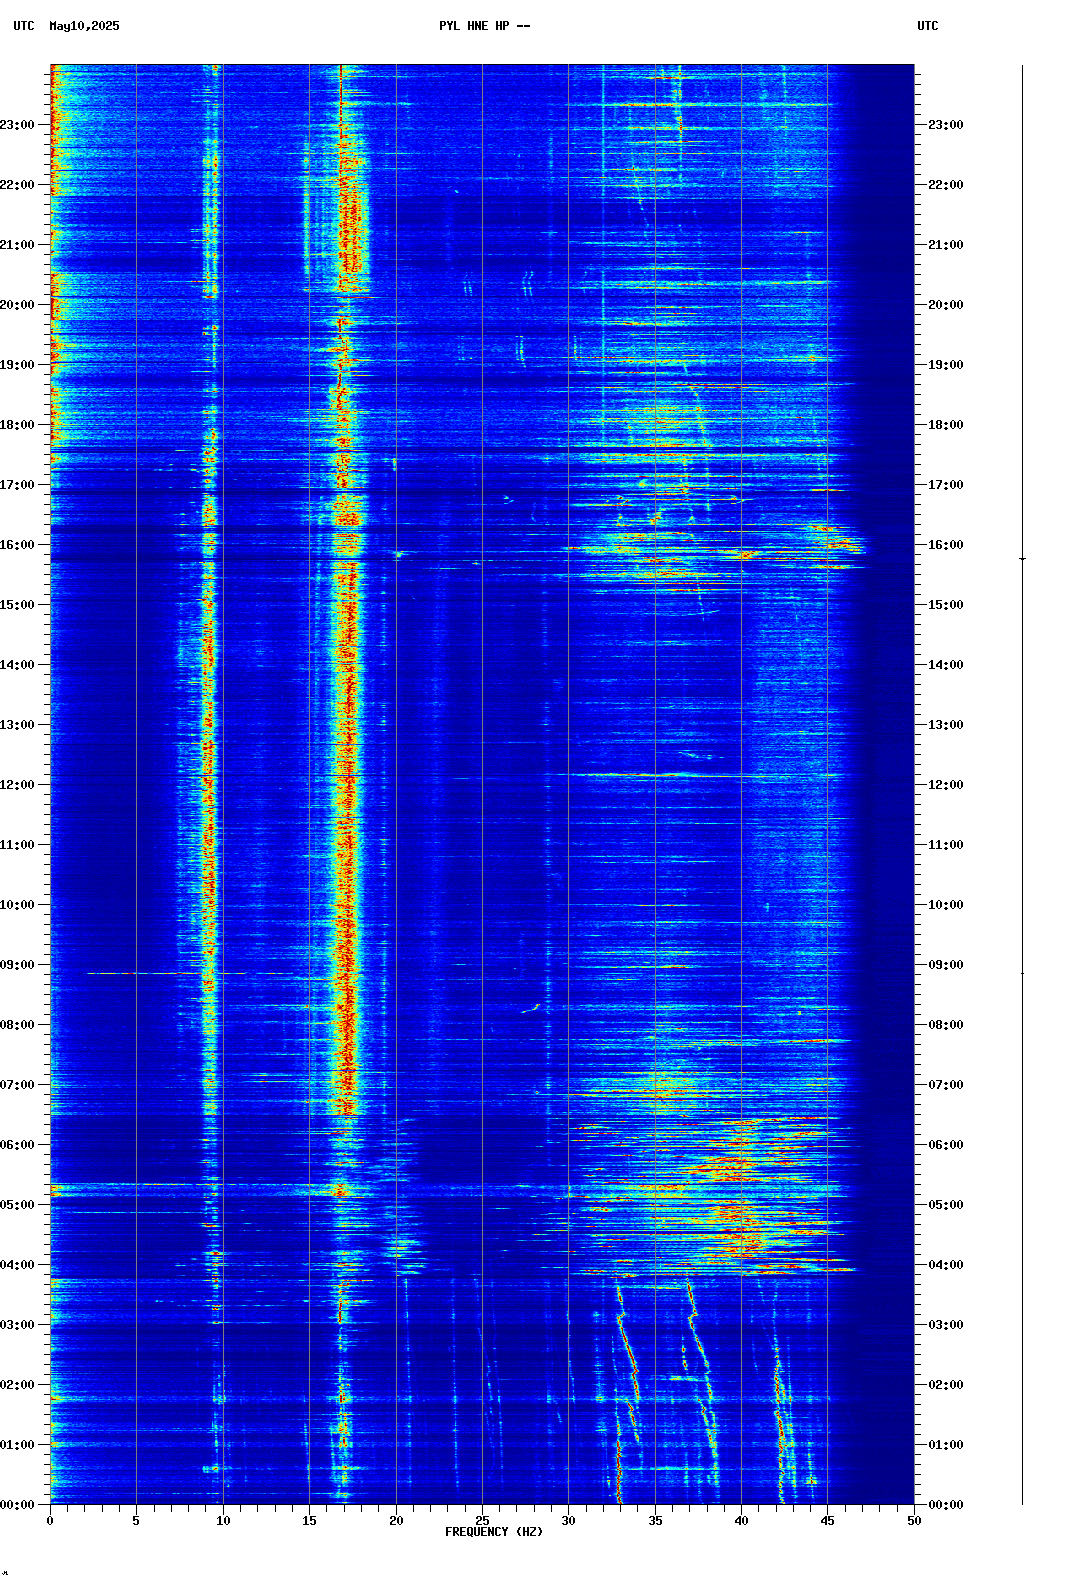Viewport: 1066px width, 1584px height.
Task: Click '21:00' on the right time axis
Action: pos(946,245)
